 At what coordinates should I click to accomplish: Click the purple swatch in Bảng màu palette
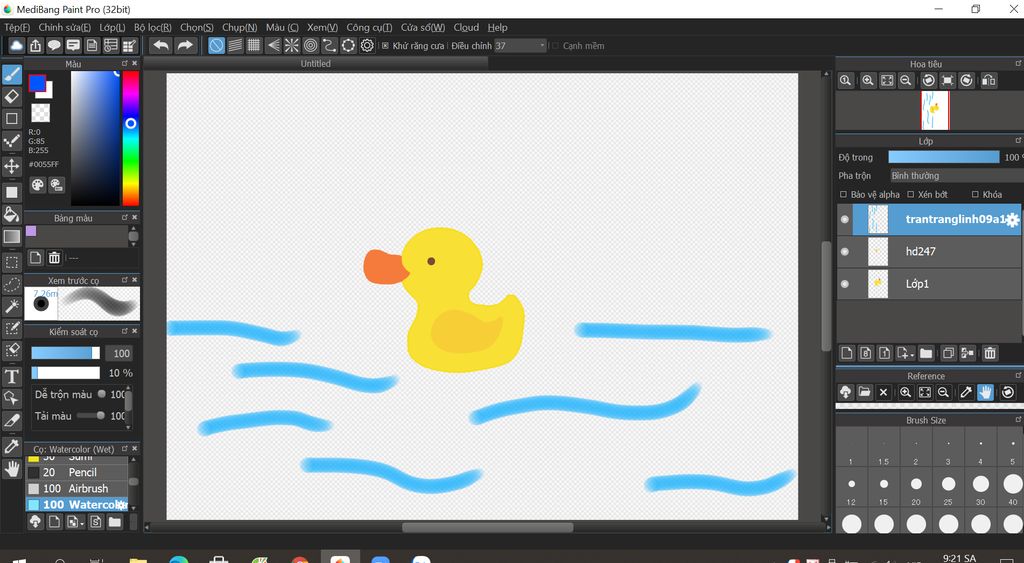click(31, 231)
